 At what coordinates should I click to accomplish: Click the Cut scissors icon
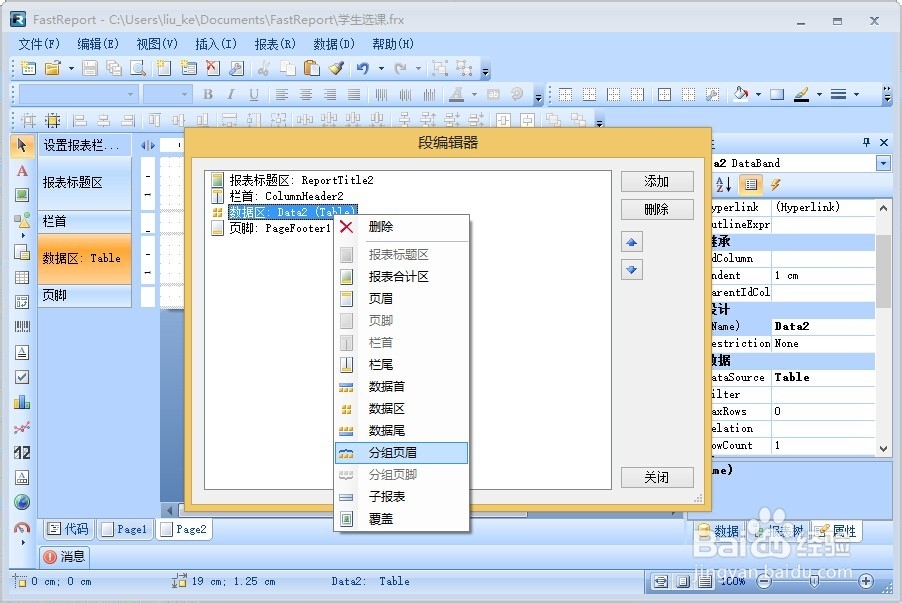click(x=263, y=68)
